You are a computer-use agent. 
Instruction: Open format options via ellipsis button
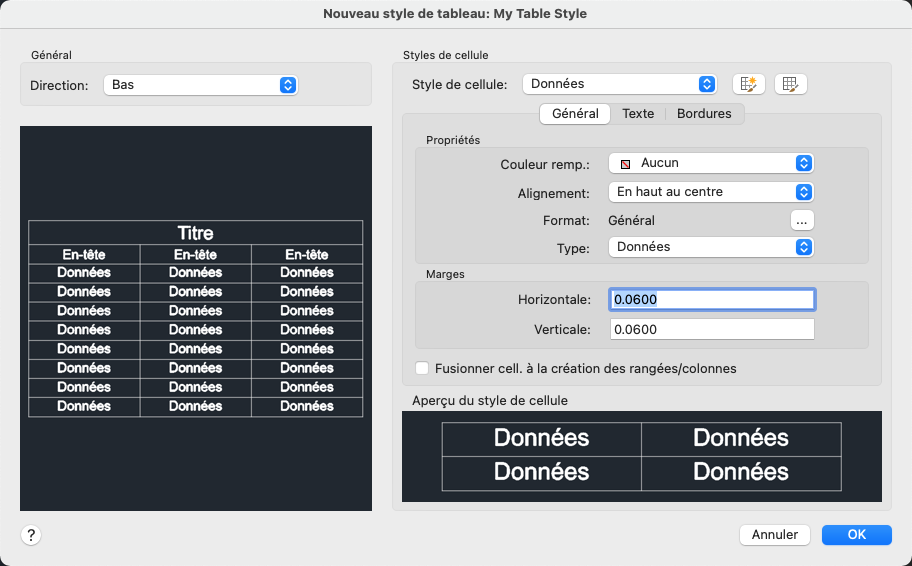(801, 220)
